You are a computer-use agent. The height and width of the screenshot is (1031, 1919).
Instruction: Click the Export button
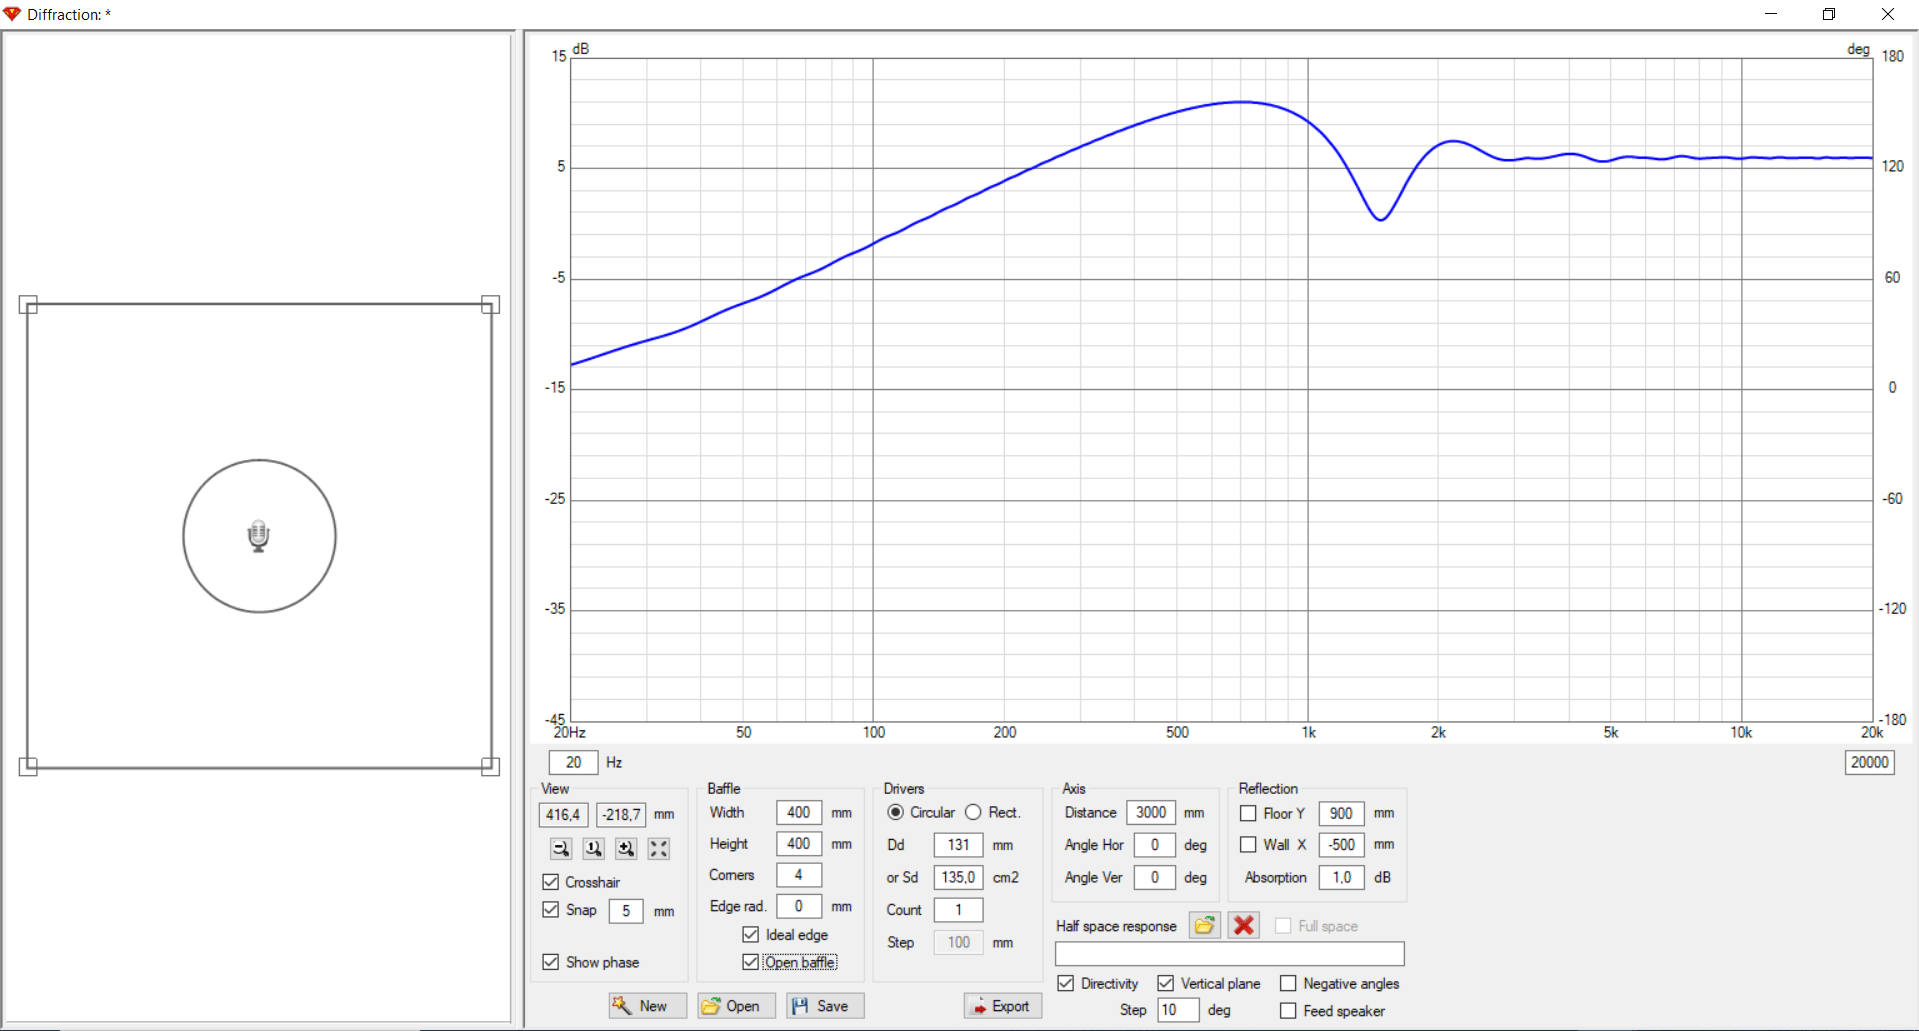pyautogui.click(x=1003, y=1006)
